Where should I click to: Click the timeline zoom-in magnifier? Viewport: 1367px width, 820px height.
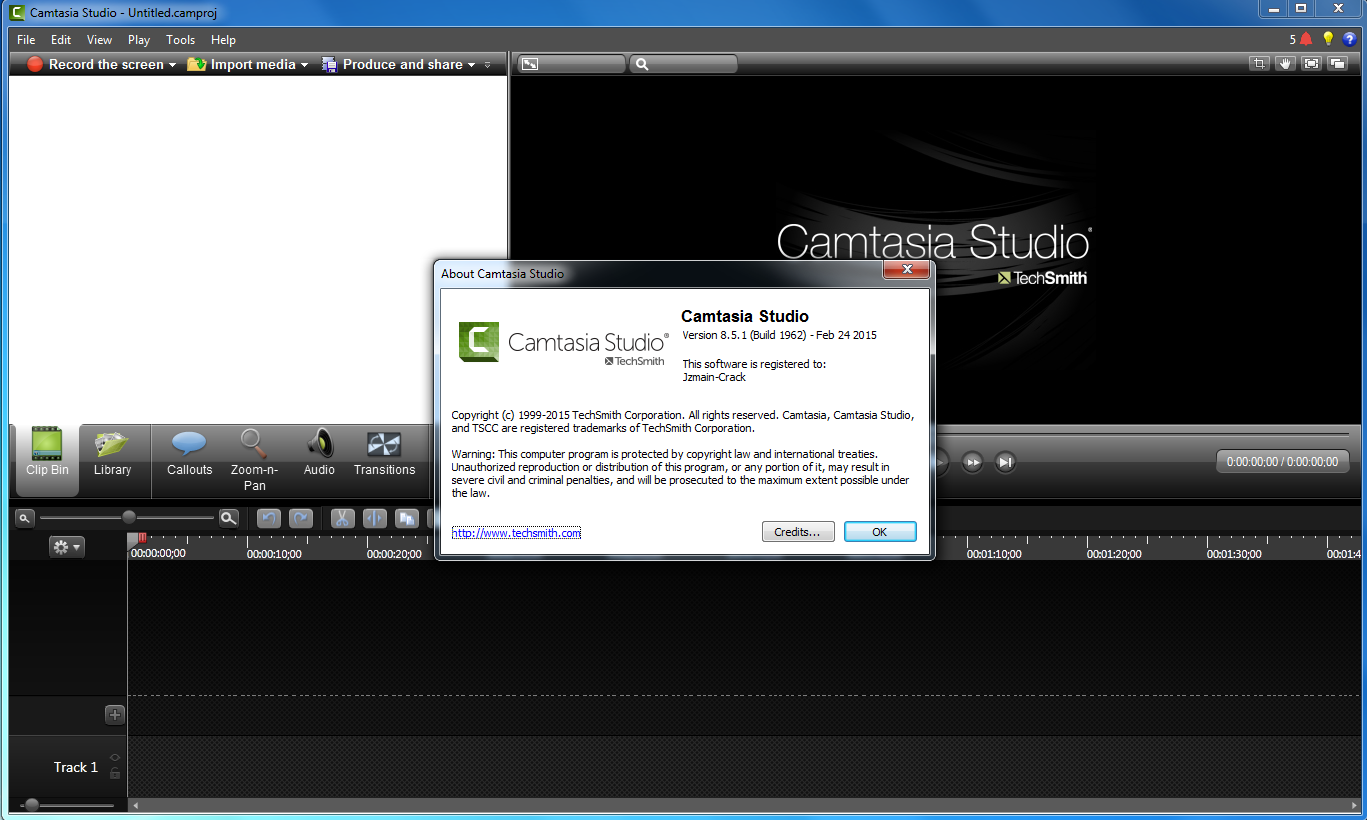pyautogui.click(x=229, y=518)
